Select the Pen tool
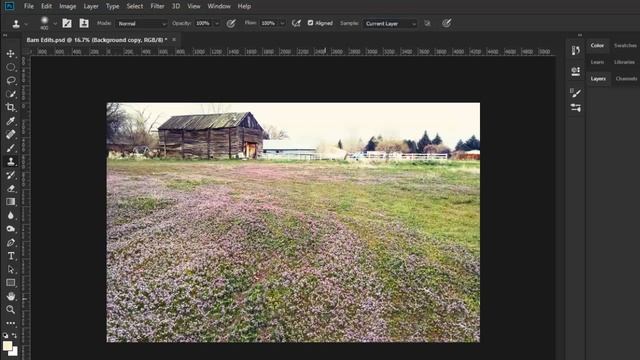The height and width of the screenshot is (360, 640). point(11,242)
